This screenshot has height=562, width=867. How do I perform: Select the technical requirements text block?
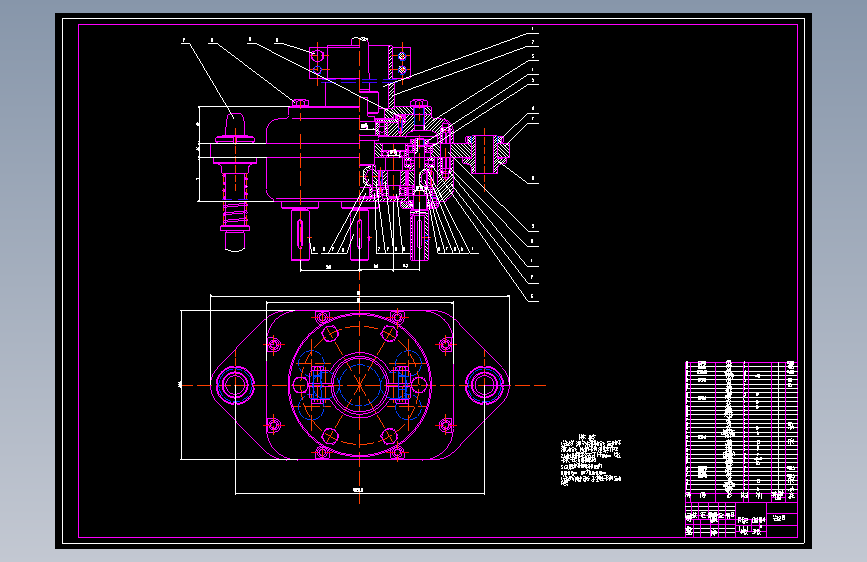(591, 460)
